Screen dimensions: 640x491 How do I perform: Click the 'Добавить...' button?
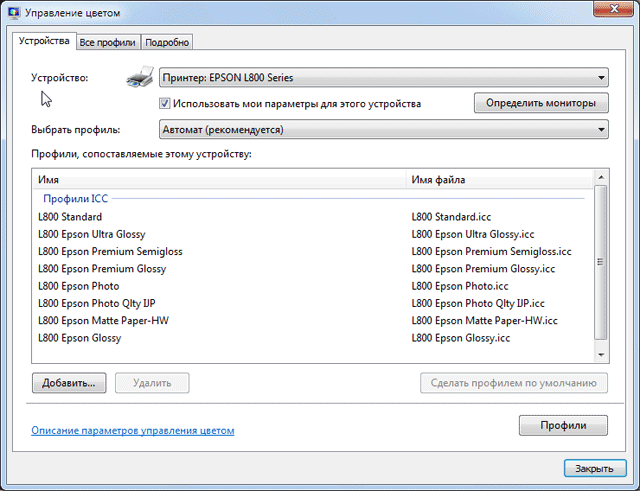click(69, 383)
